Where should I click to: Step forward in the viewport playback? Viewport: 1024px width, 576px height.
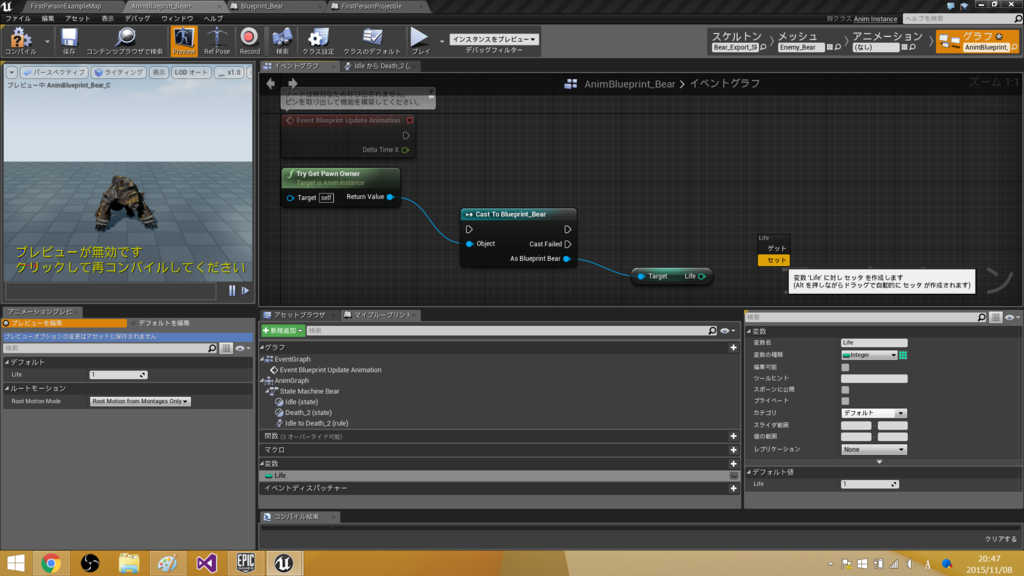click(246, 291)
